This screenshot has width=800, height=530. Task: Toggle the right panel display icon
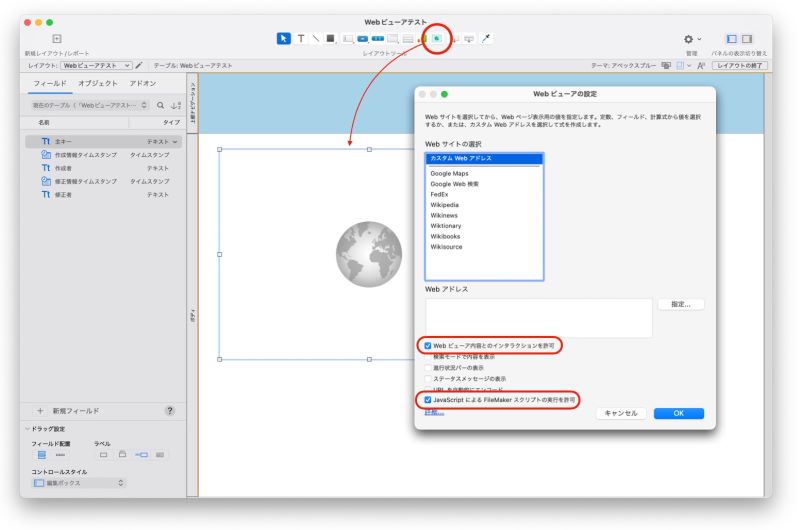(x=747, y=39)
